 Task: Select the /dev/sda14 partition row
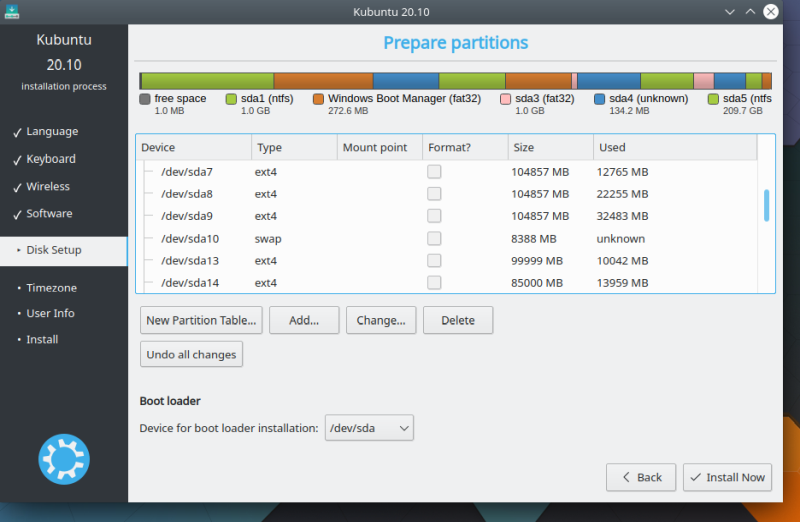click(446, 283)
